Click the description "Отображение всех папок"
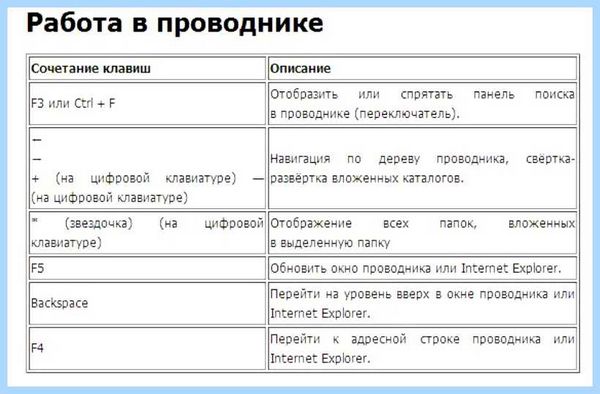Screen dimensions: 600x394 click(422, 233)
